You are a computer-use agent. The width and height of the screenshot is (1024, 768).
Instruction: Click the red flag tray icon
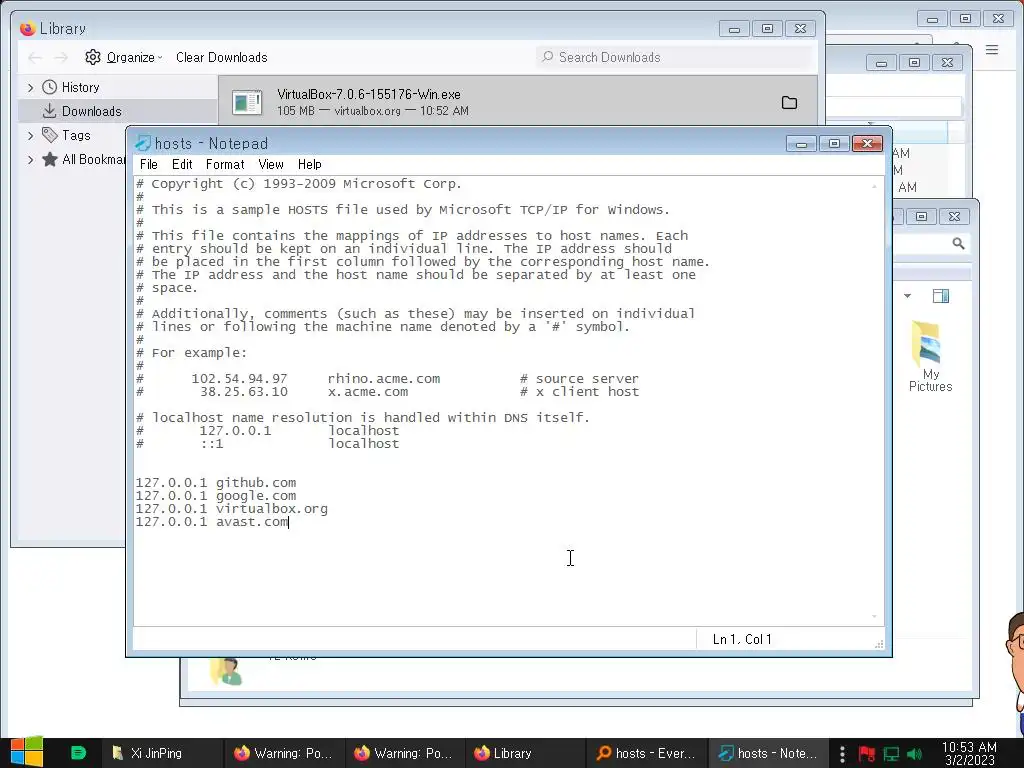pos(867,754)
